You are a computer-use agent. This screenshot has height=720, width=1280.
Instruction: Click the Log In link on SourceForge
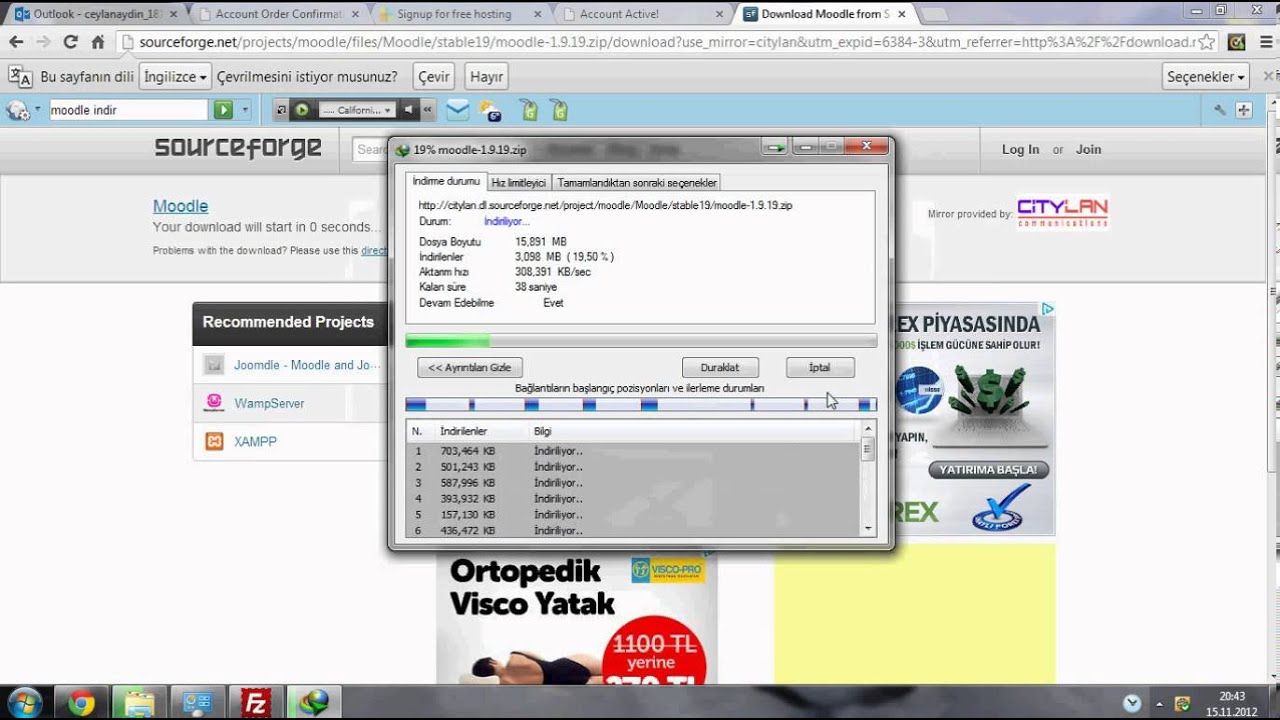[1020, 149]
